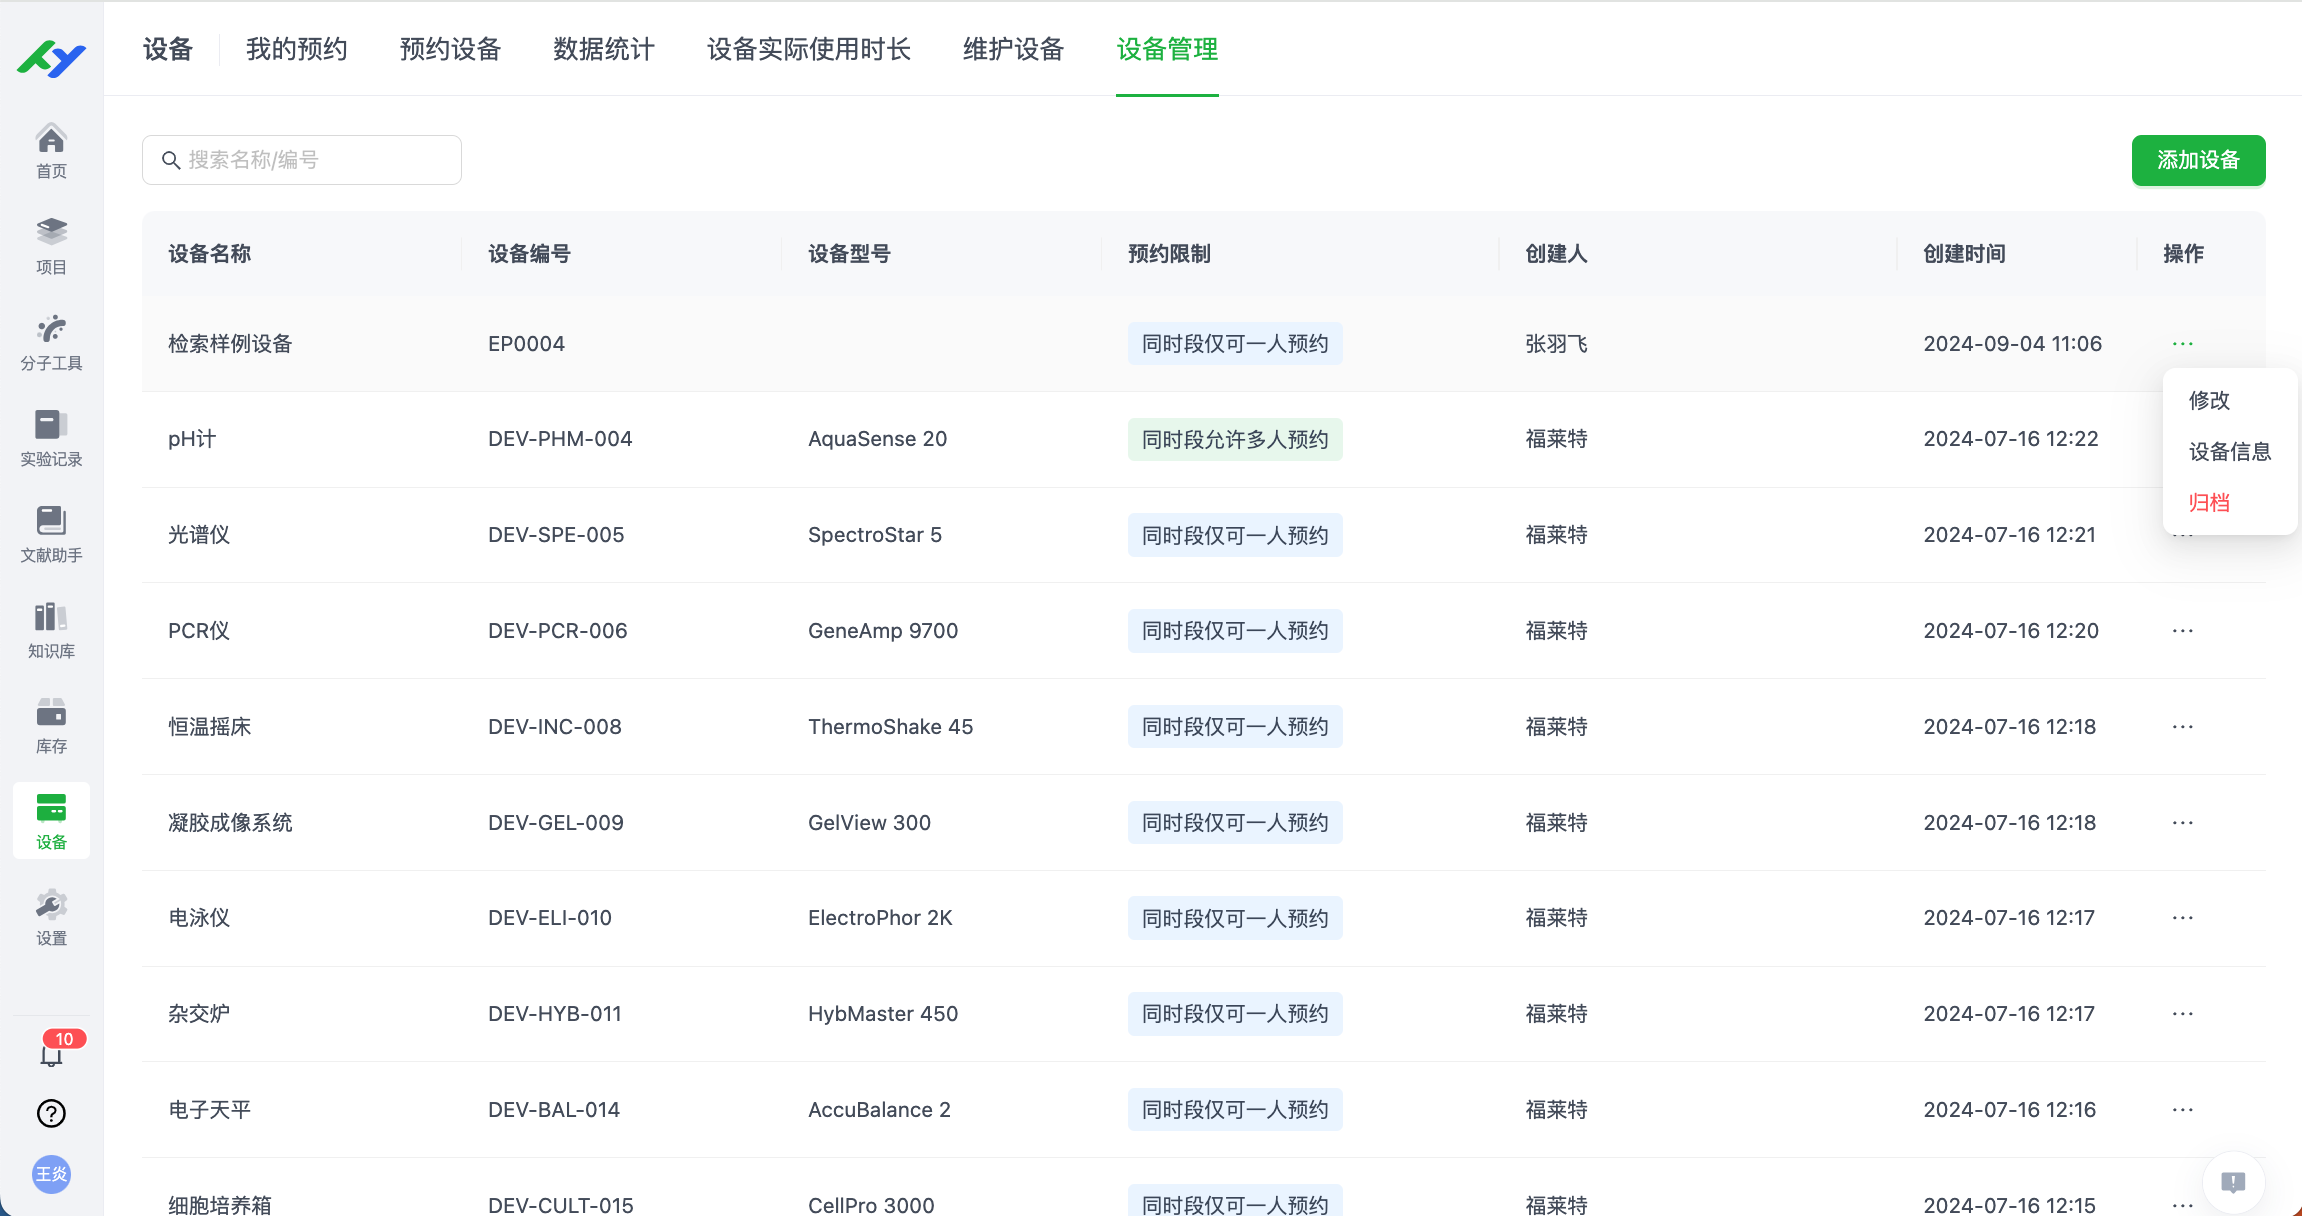This screenshot has width=2302, height=1216.
Task: Open the 首页 home sidebar icon
Action: 51,151
